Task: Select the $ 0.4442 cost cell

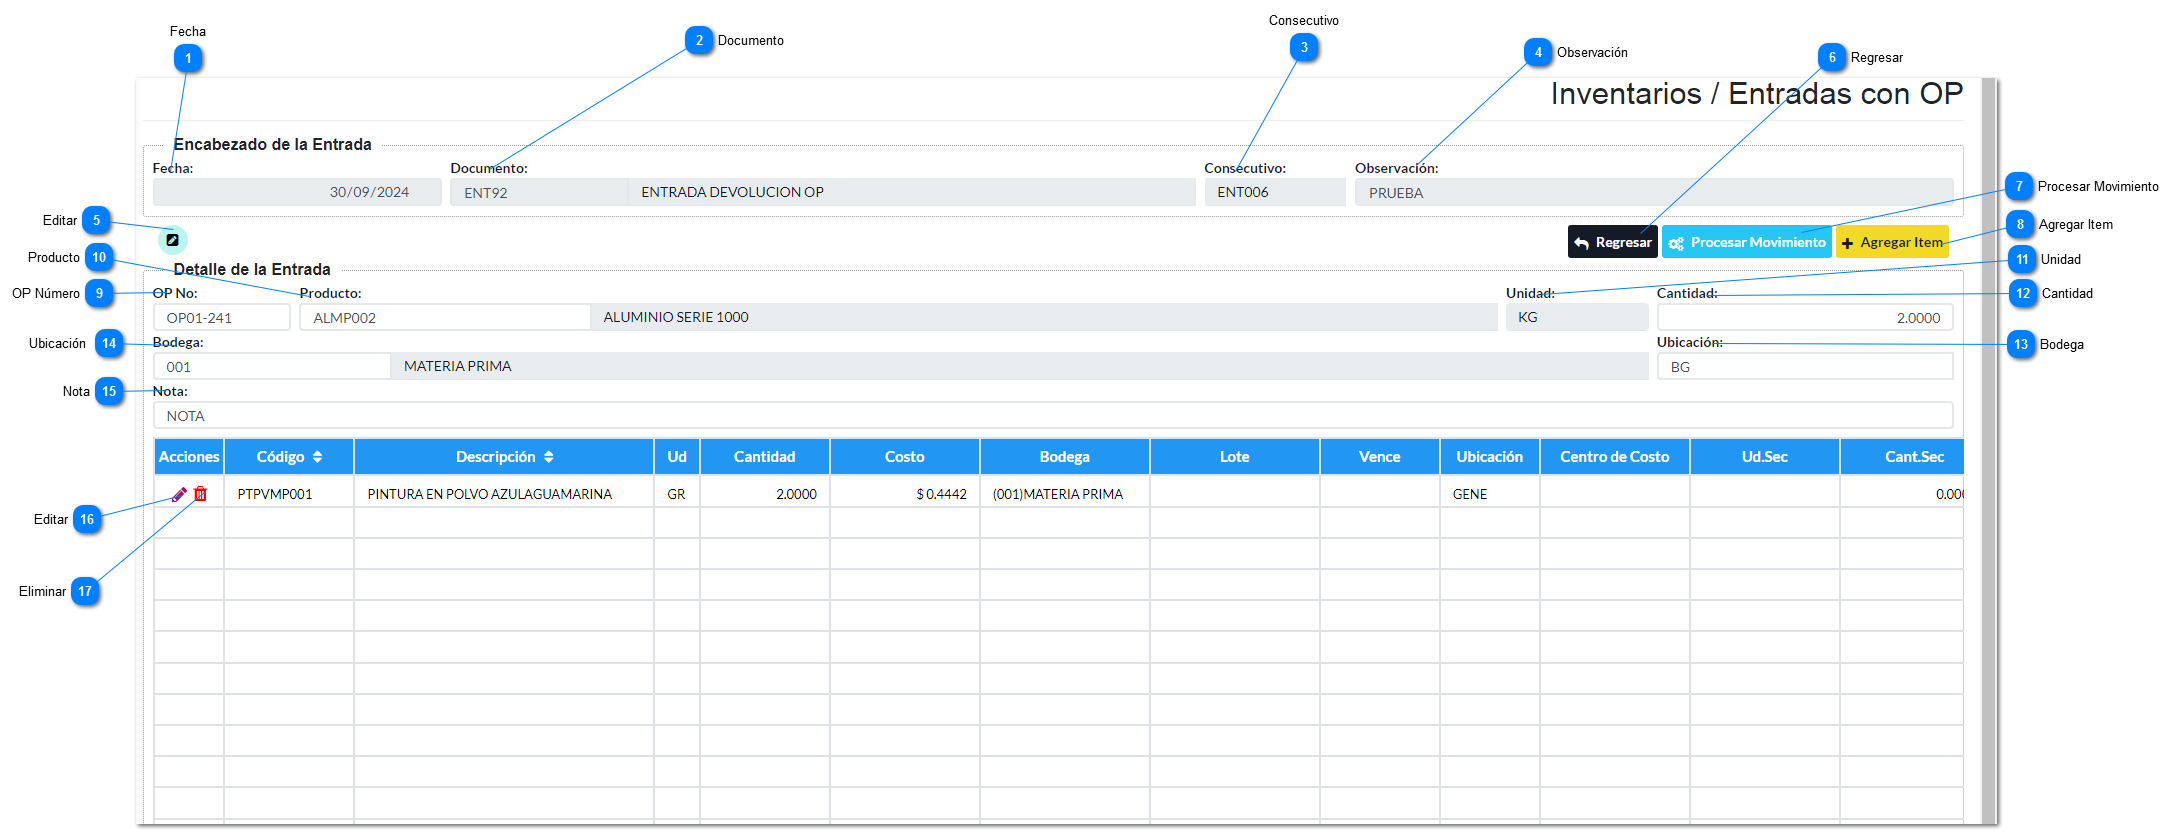Action: click(905, 494)
